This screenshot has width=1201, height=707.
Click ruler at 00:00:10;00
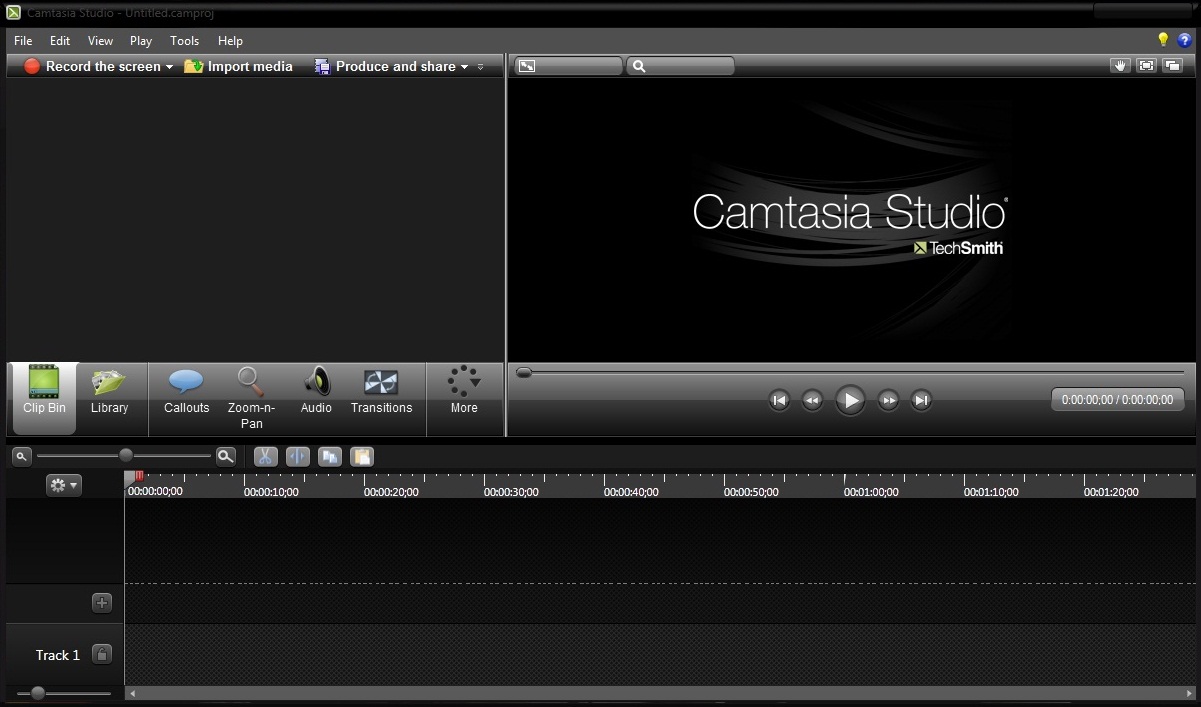(x=271, y=491)
